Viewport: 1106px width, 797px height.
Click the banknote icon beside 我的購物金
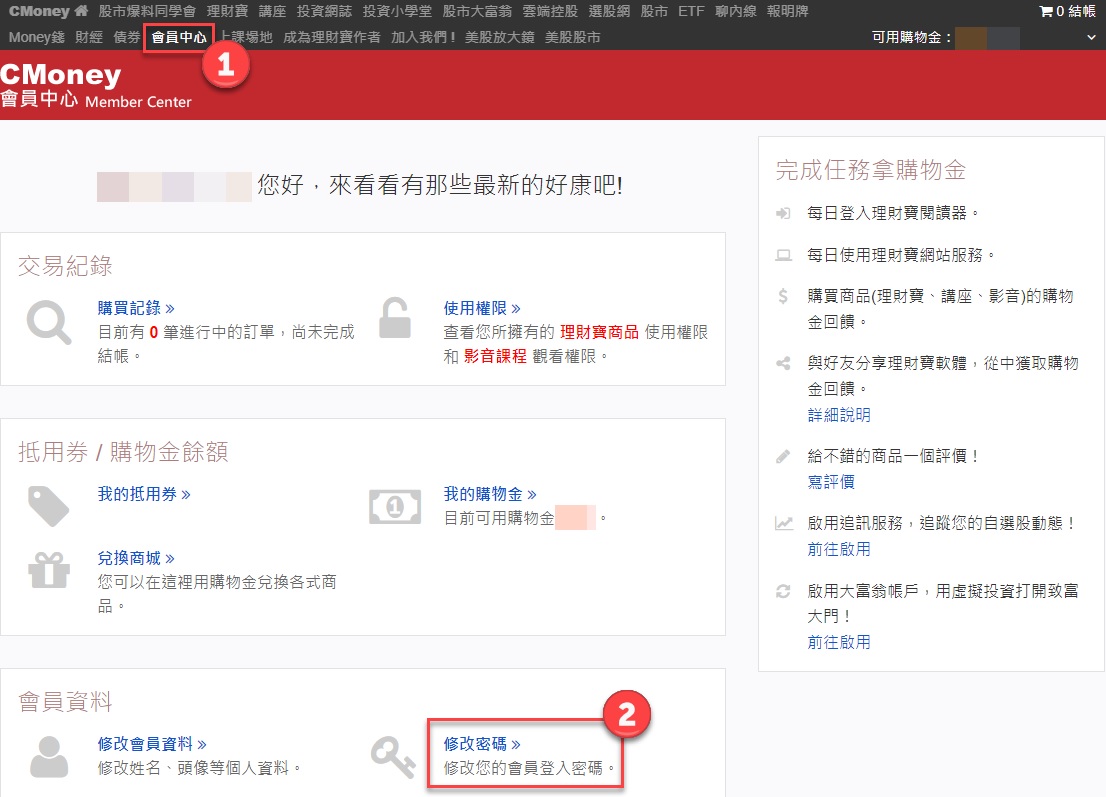coord(394,507)
